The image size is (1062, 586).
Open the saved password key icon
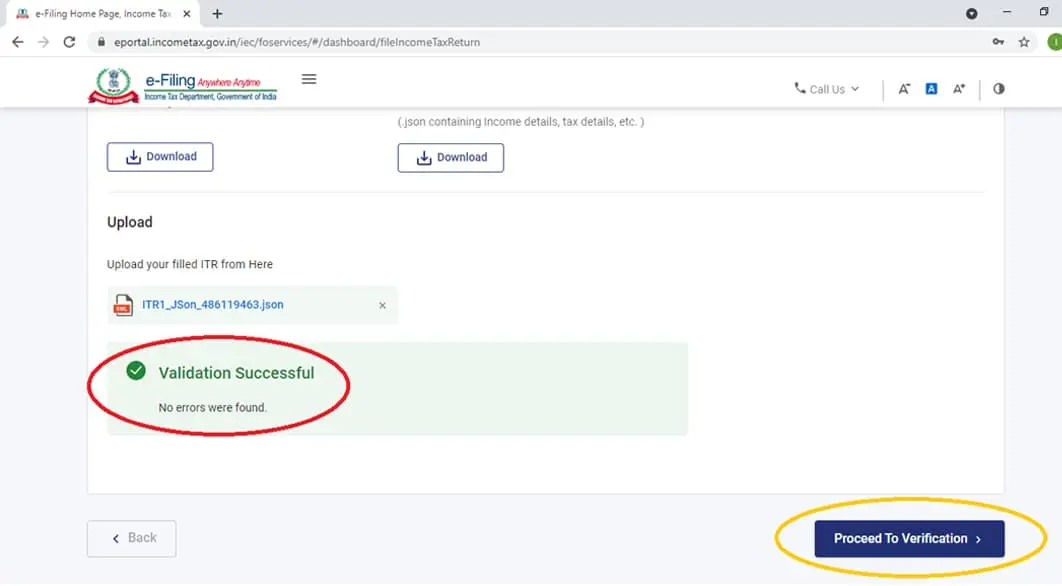[998, 42]
